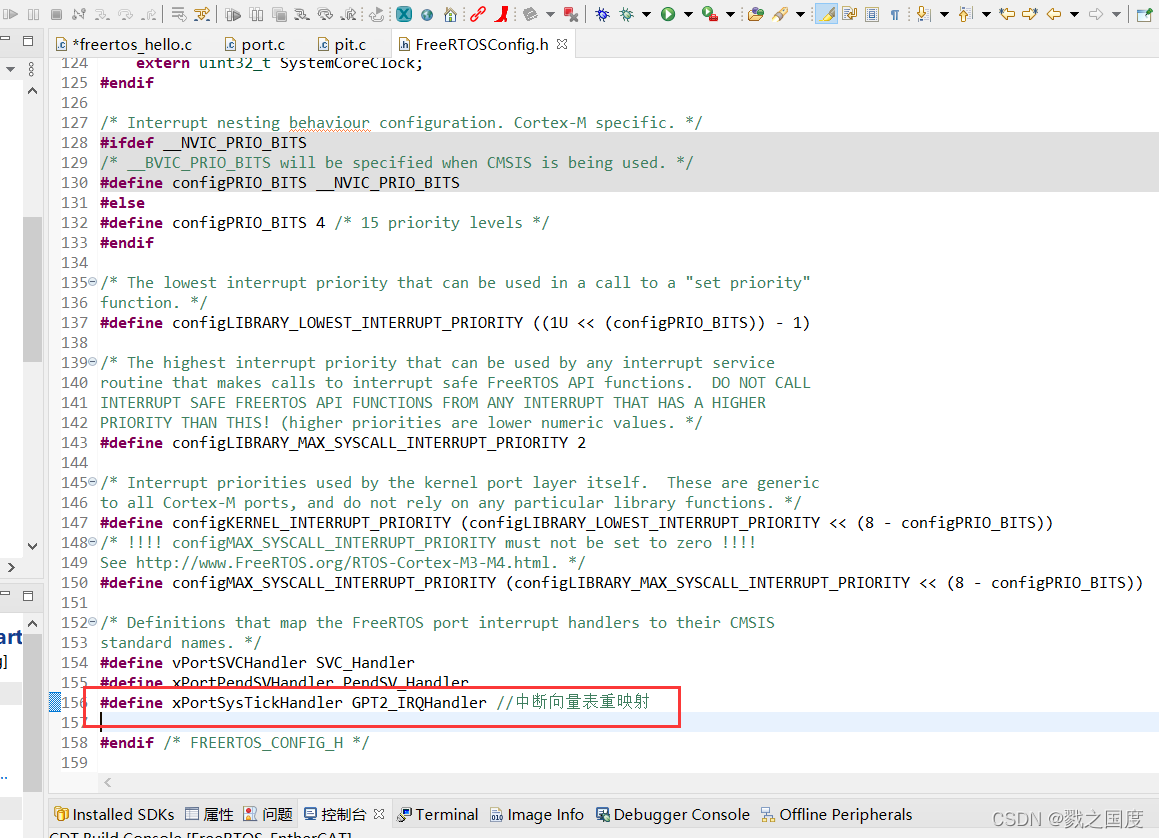Click the Resume All debug sessions icon
The image size is (1159, 838).
[233, 14]
